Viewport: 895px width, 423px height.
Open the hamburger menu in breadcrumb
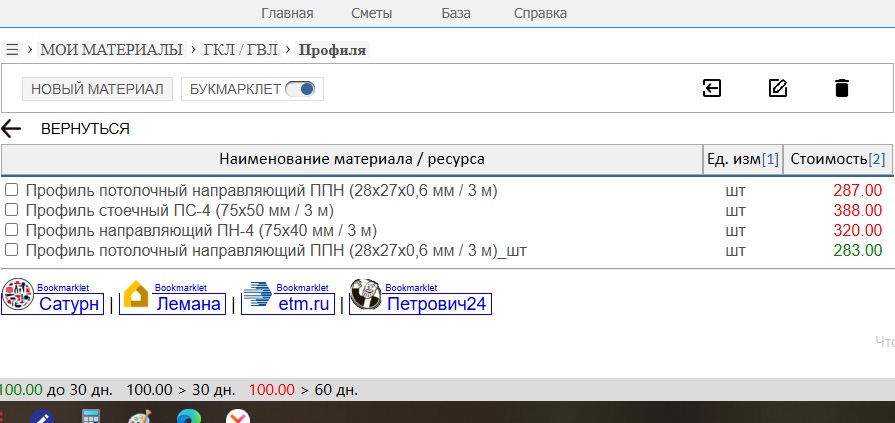click(x=11, y=50)
